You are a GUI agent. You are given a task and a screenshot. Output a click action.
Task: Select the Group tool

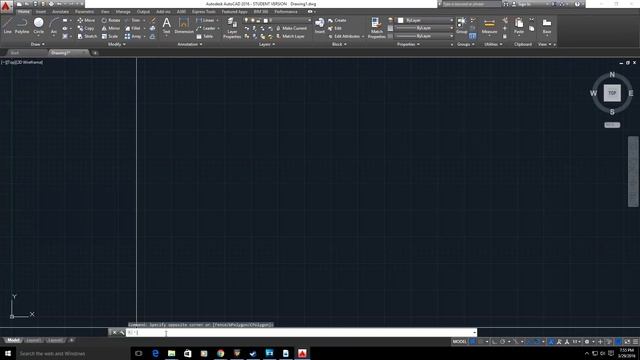click(x=461, y=25)
